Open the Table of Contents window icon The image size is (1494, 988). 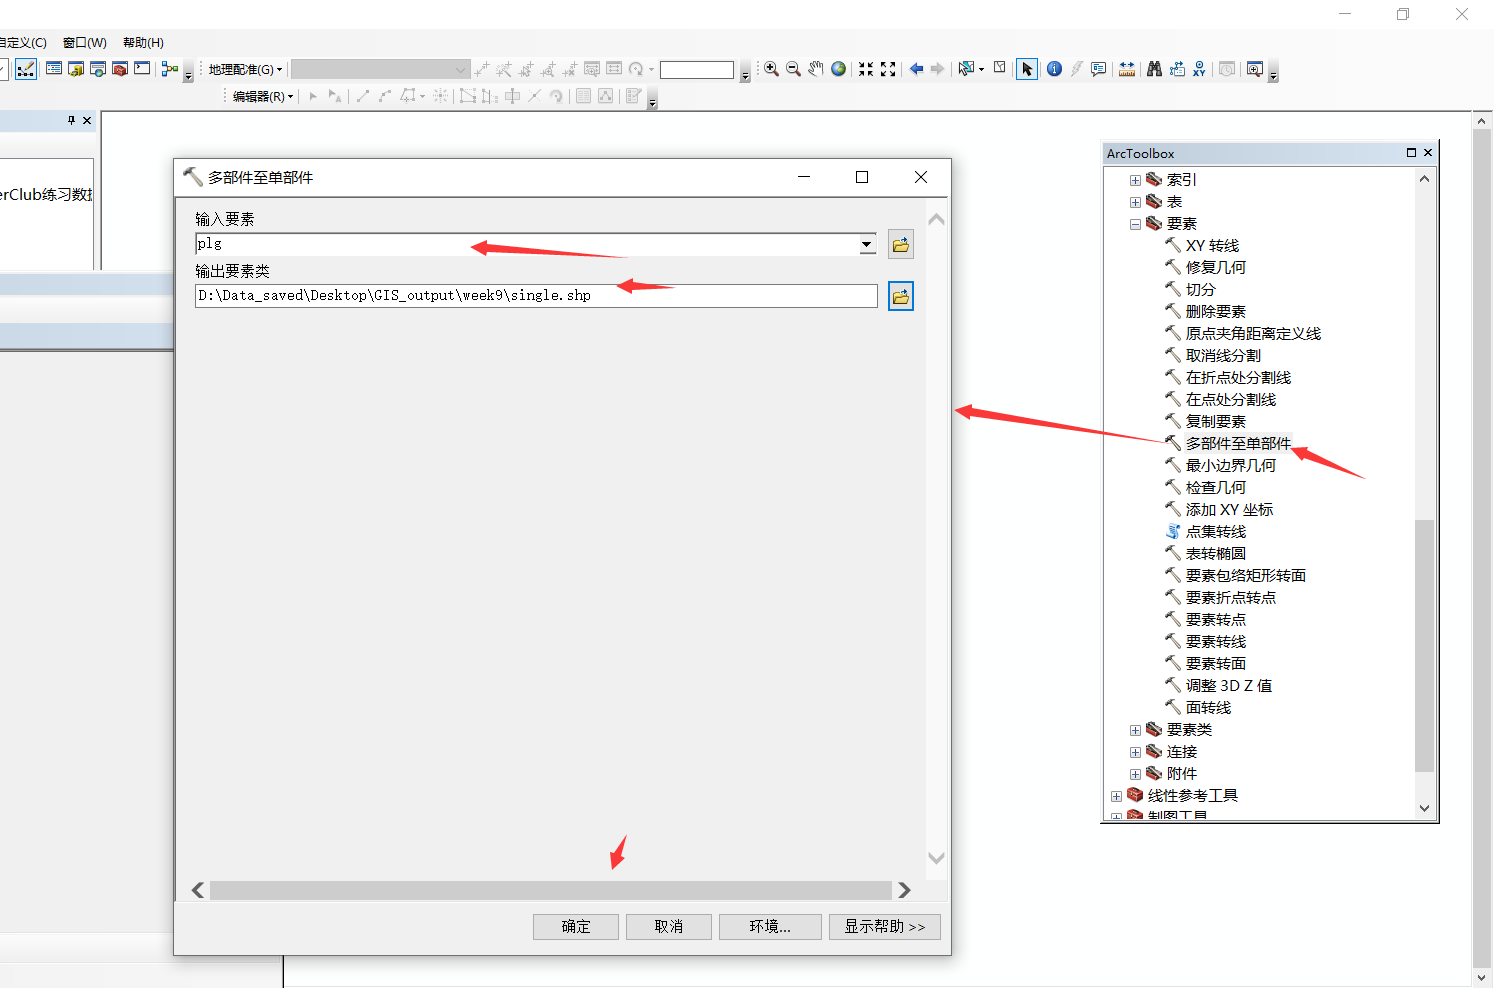coord(54,69)
